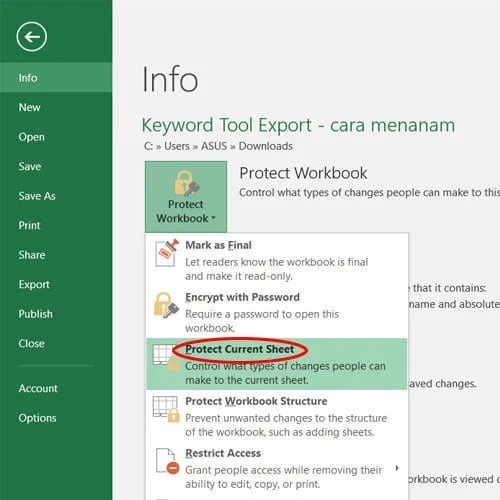Select Protect Workbook Structure menu entry
This screenshot has width=500, height=500.
277,416
